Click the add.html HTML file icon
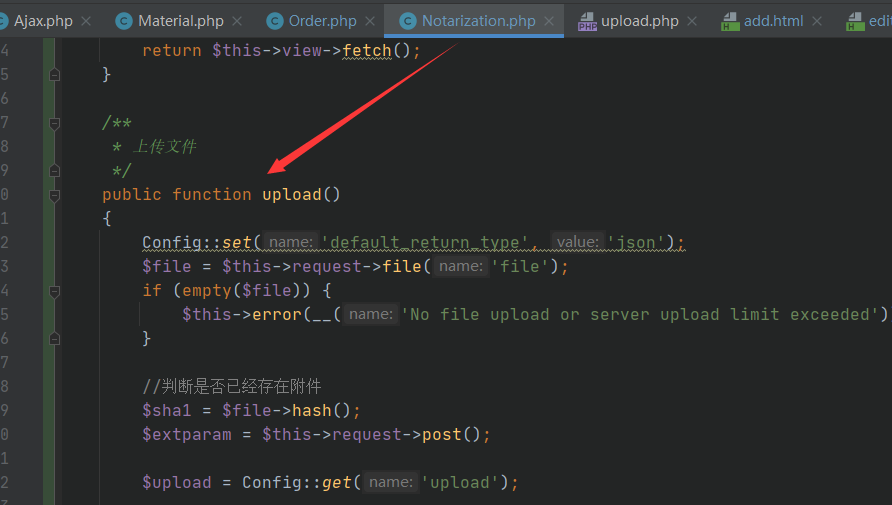 pyautogui.click(x=730, y=22)
